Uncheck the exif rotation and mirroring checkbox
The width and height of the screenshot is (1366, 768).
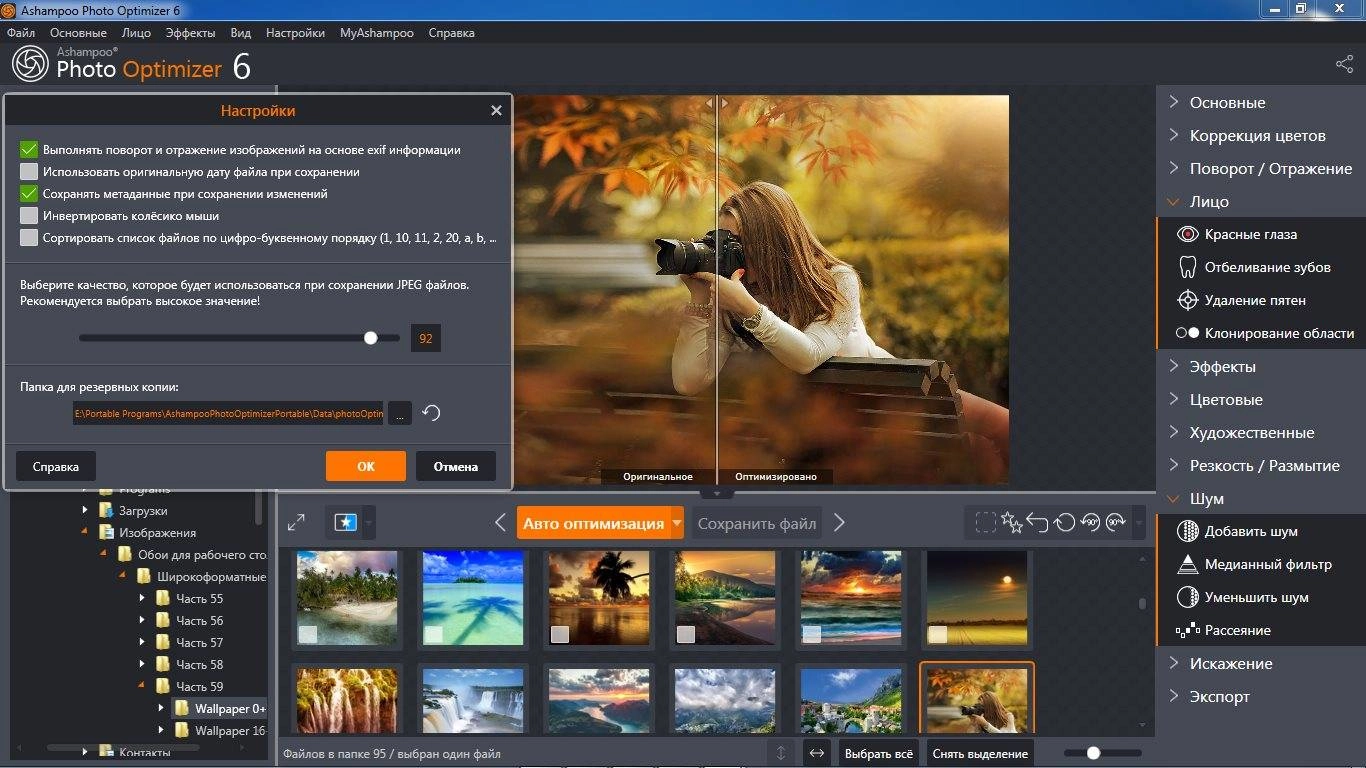coord(28,150)
